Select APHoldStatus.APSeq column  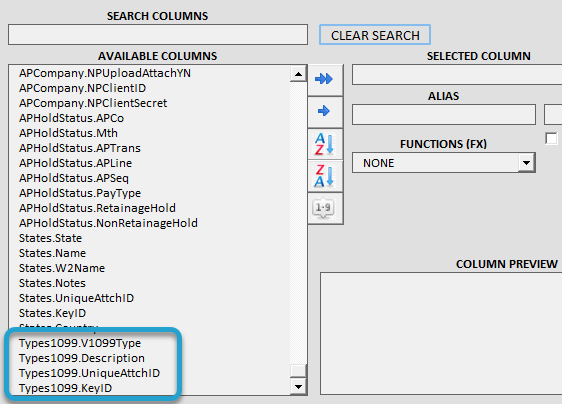click(x=74, y=179)
